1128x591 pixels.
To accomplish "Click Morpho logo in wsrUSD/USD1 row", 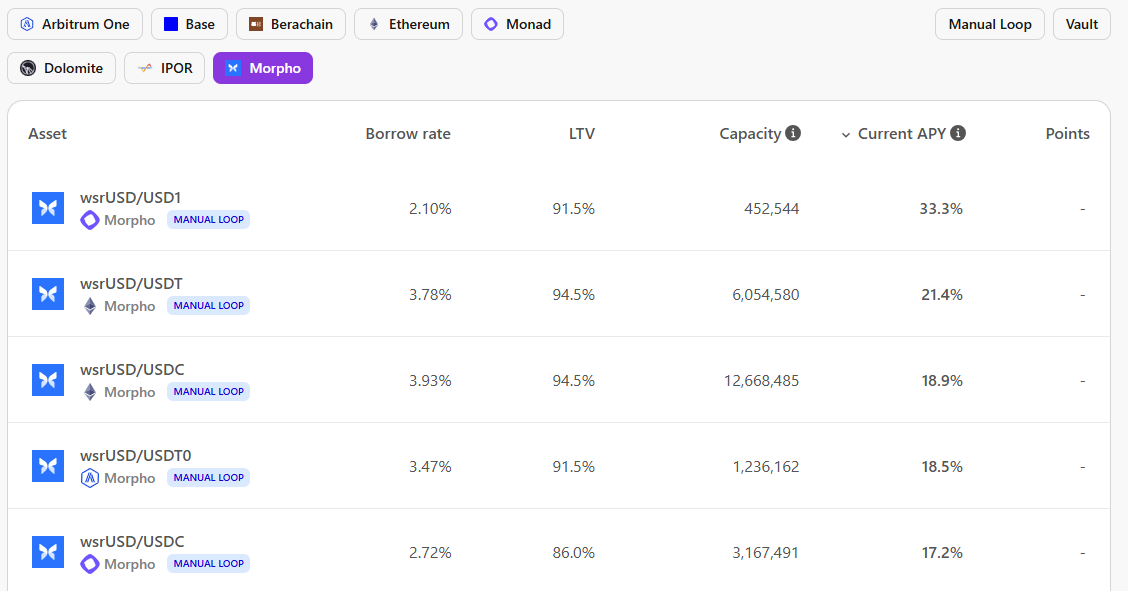I will coord(48,209).
